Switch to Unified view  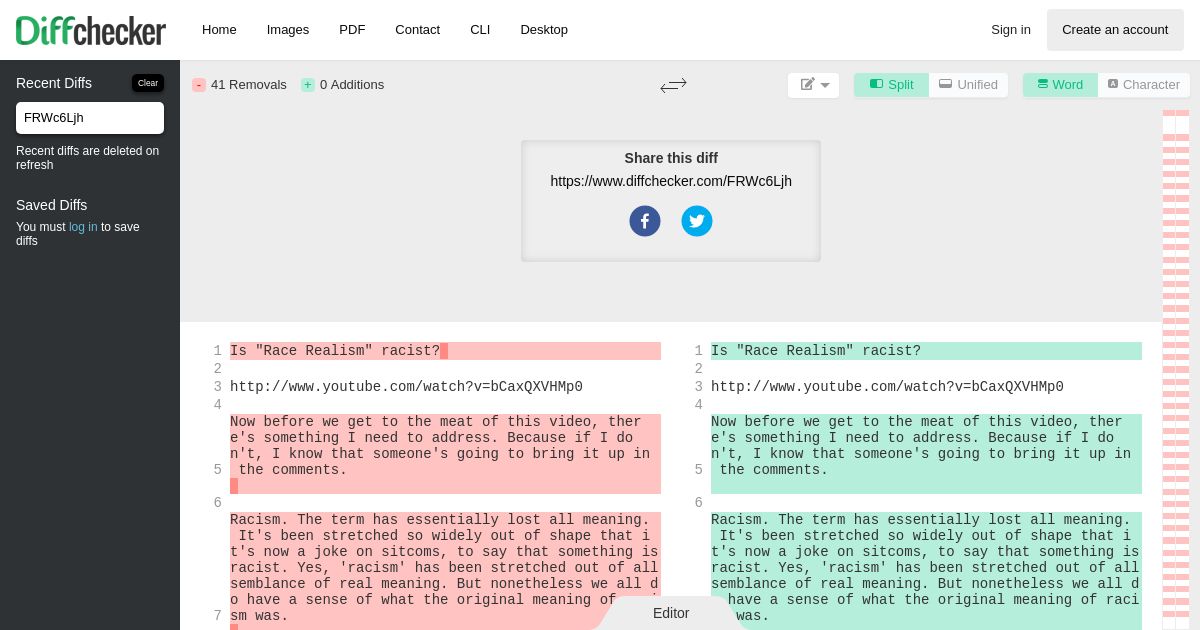pyautogui.click(x=968, y=85)
